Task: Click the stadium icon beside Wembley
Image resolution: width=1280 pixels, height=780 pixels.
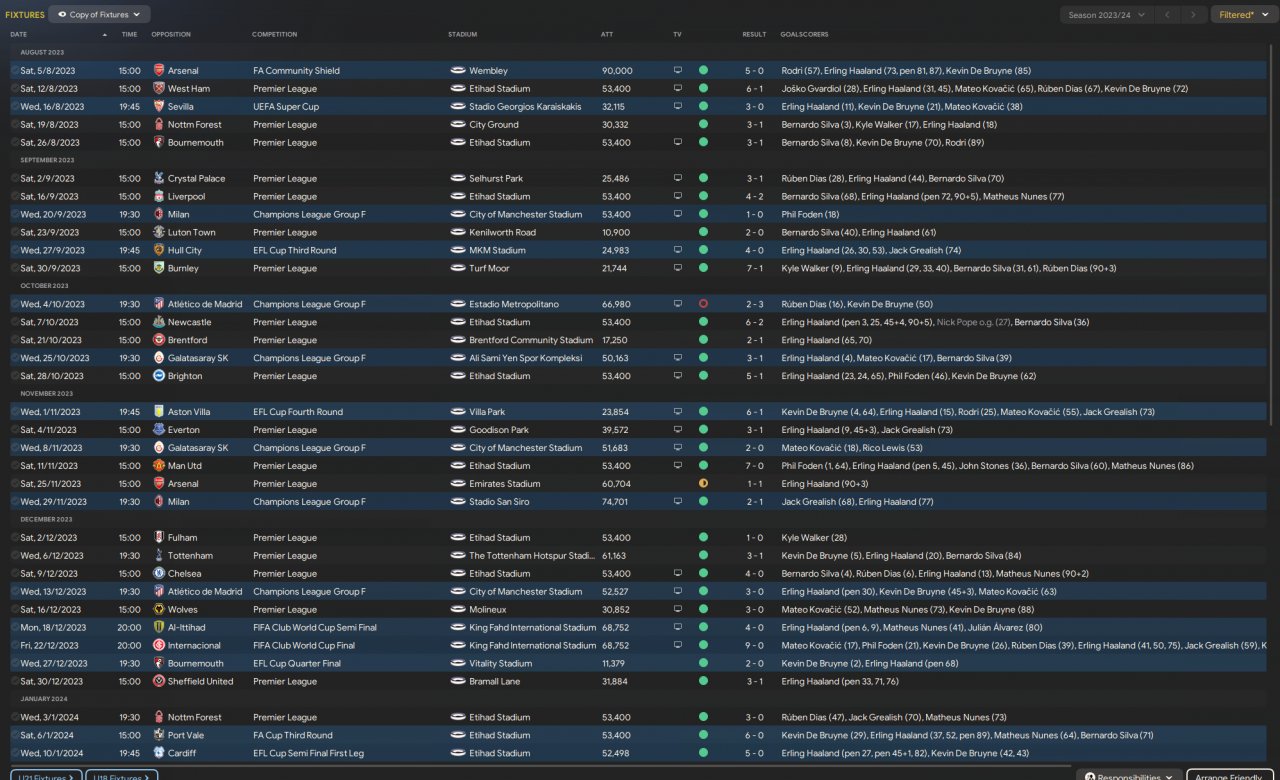Action: tap(458, 71)
